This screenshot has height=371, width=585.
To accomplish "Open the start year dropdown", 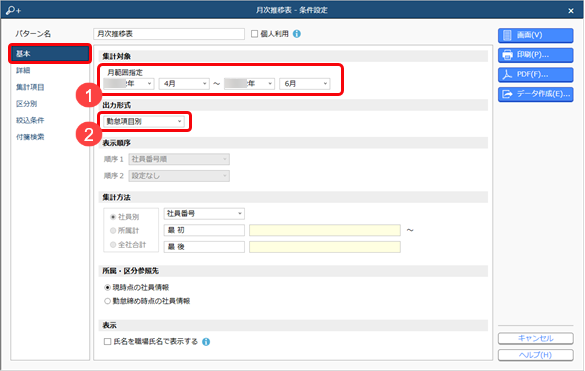I will [x=129, y=84].
